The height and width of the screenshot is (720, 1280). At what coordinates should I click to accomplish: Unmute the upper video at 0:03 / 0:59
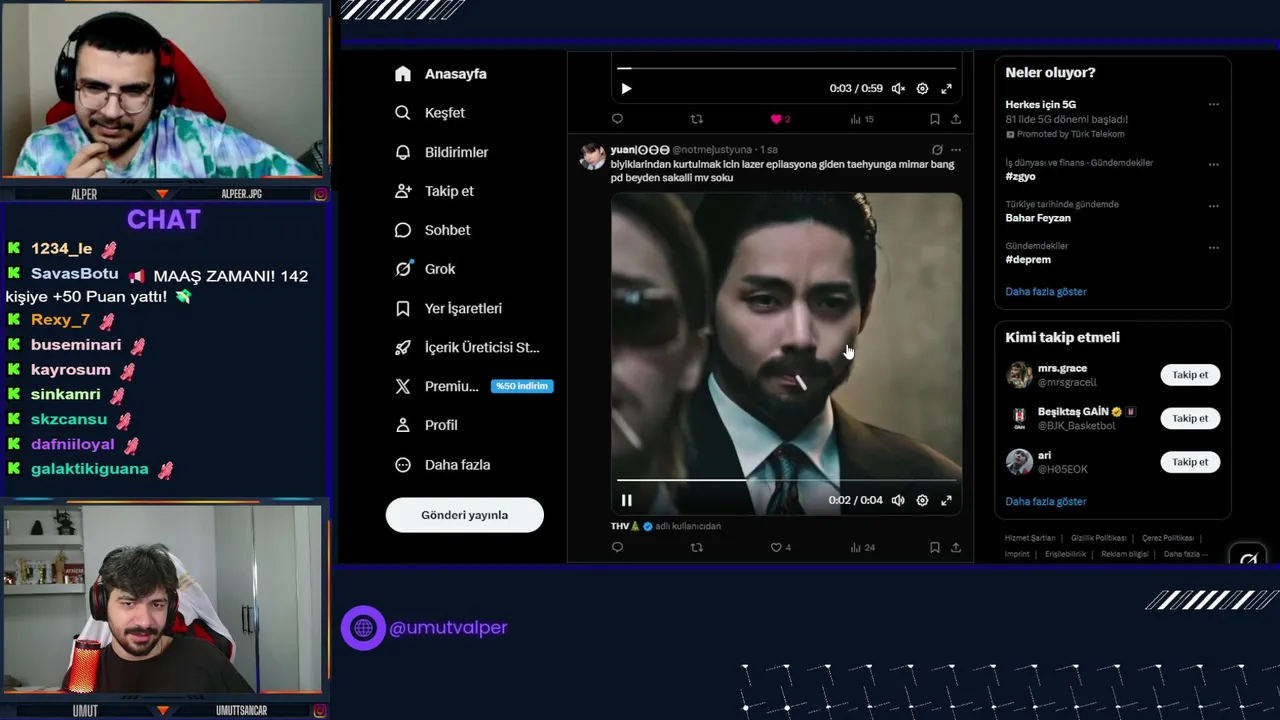(x=898, y=89)
